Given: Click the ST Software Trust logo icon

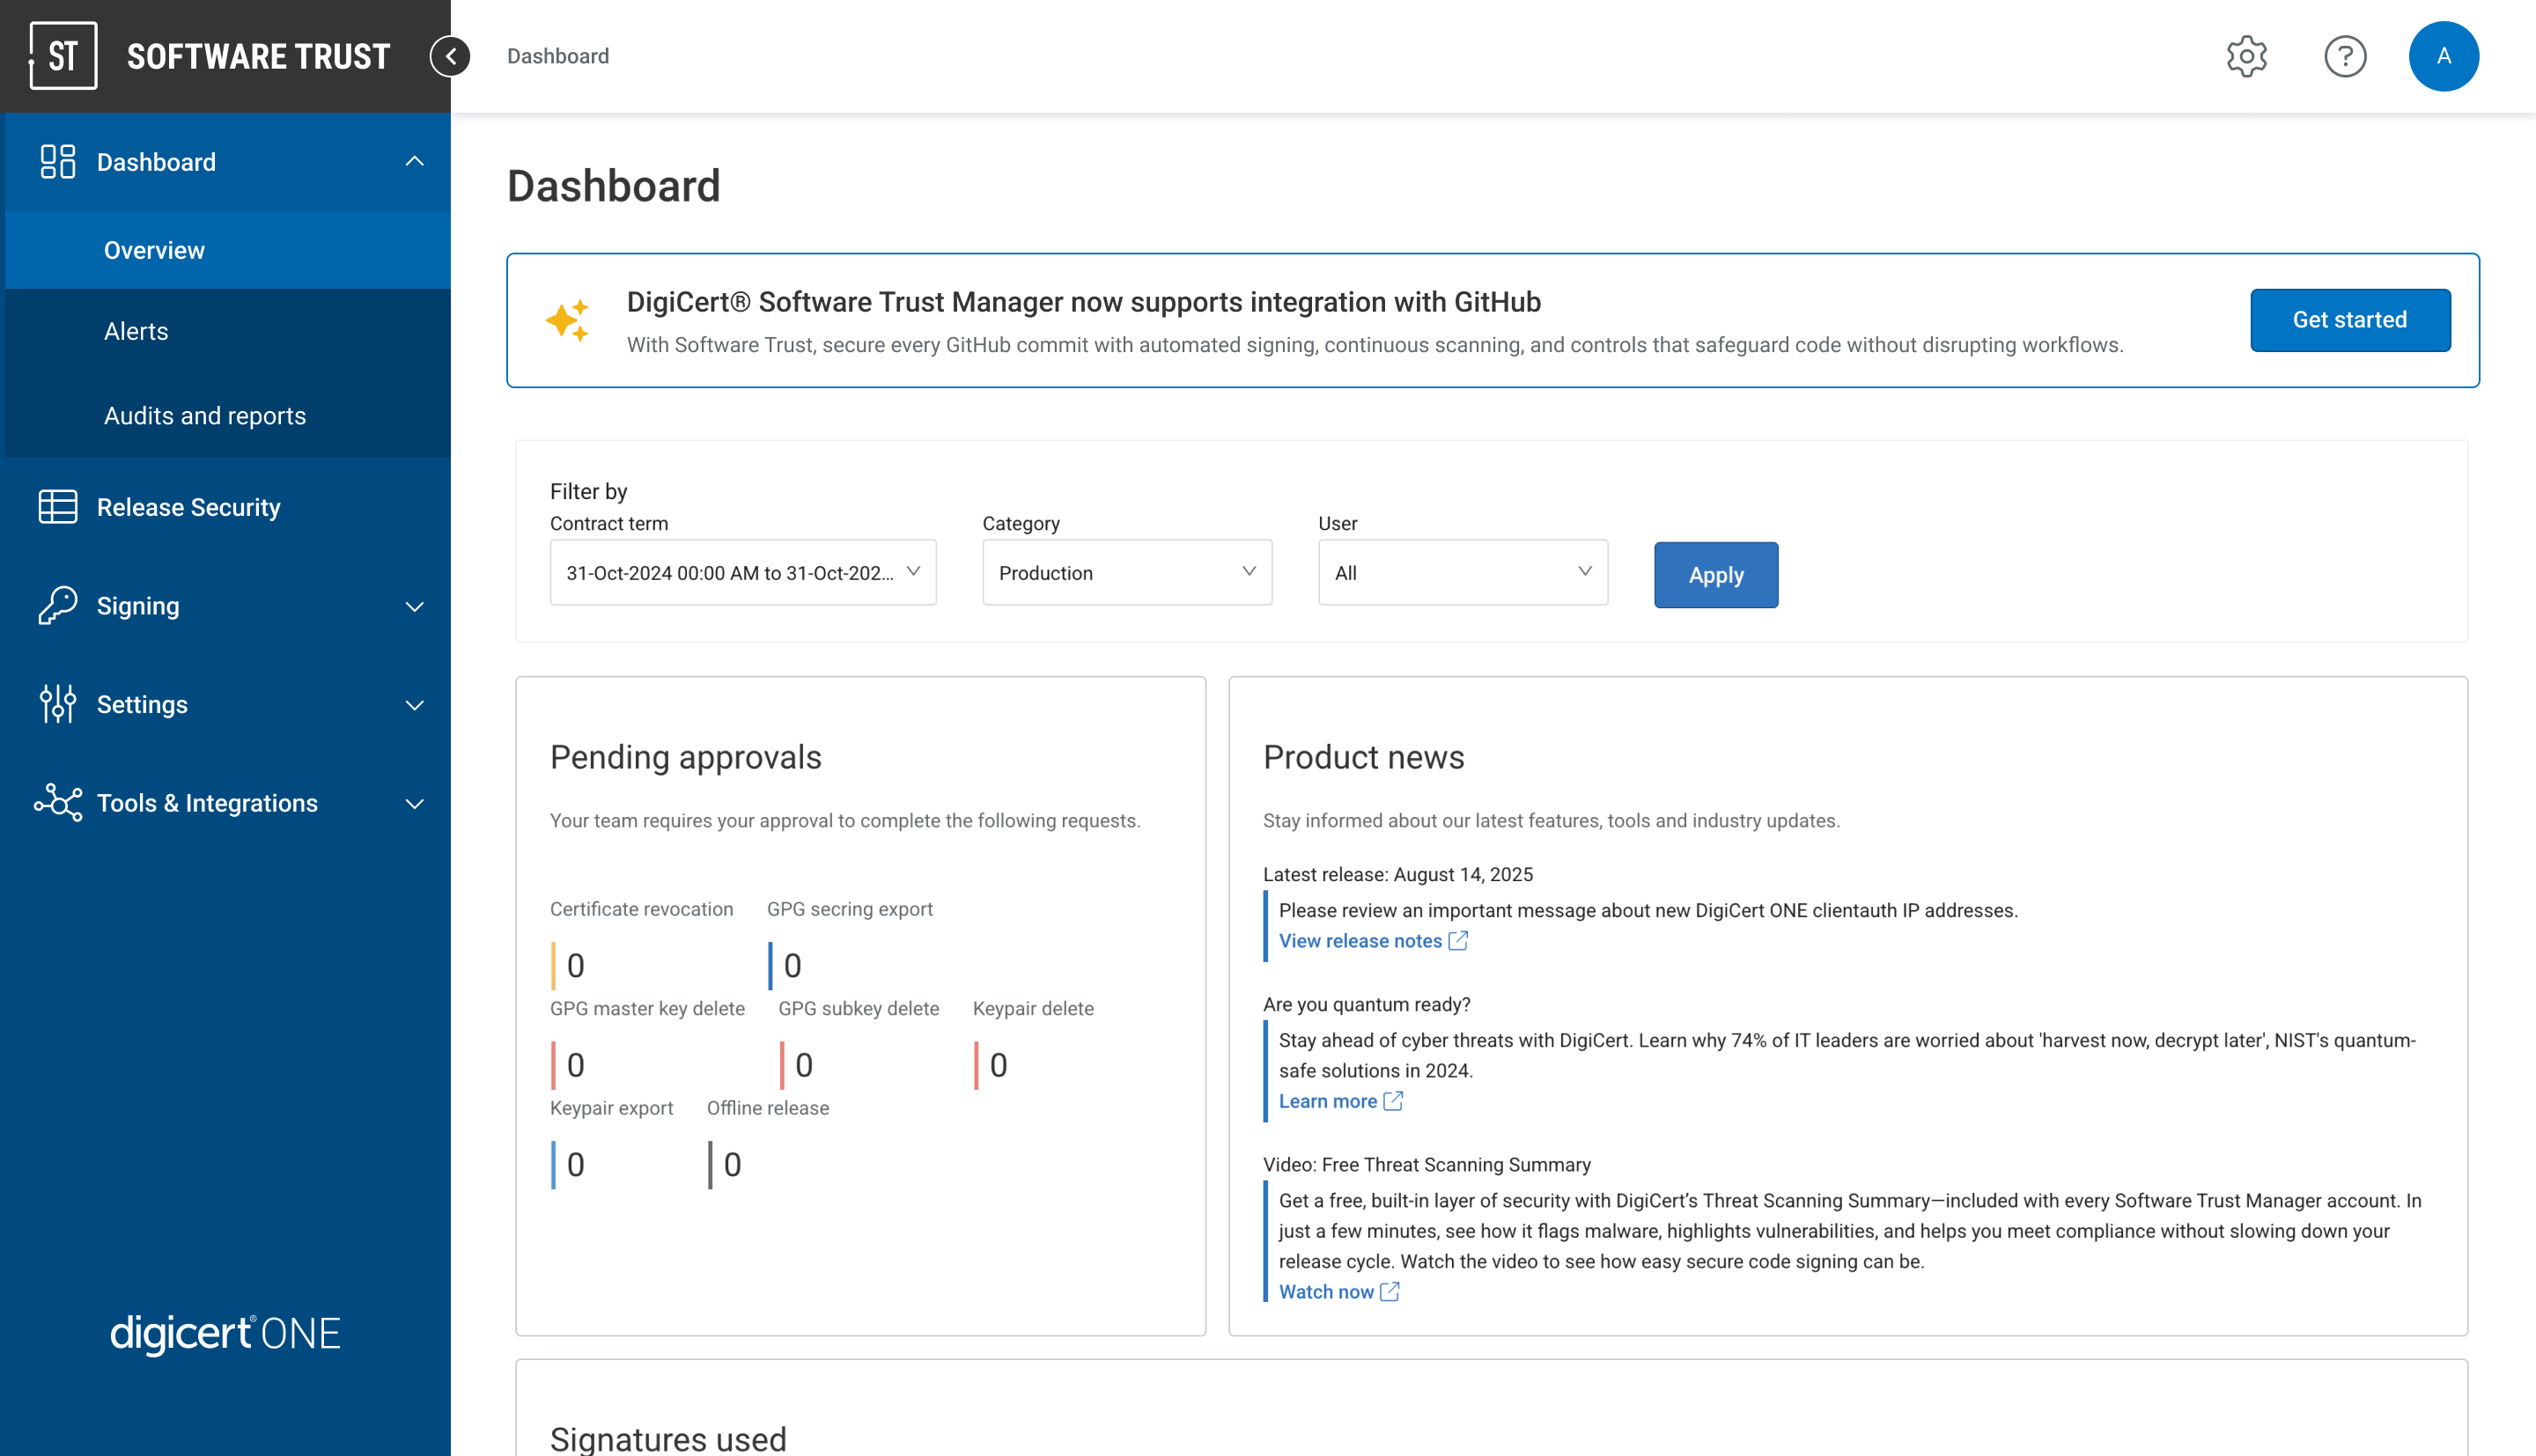Looking at the screenshot, I should pyautogui.click(x=63, y=56).
